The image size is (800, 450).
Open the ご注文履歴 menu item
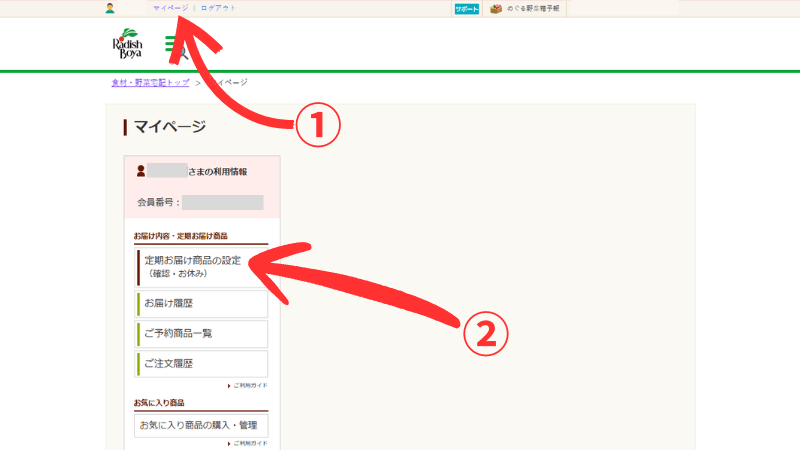pos(202,364)
